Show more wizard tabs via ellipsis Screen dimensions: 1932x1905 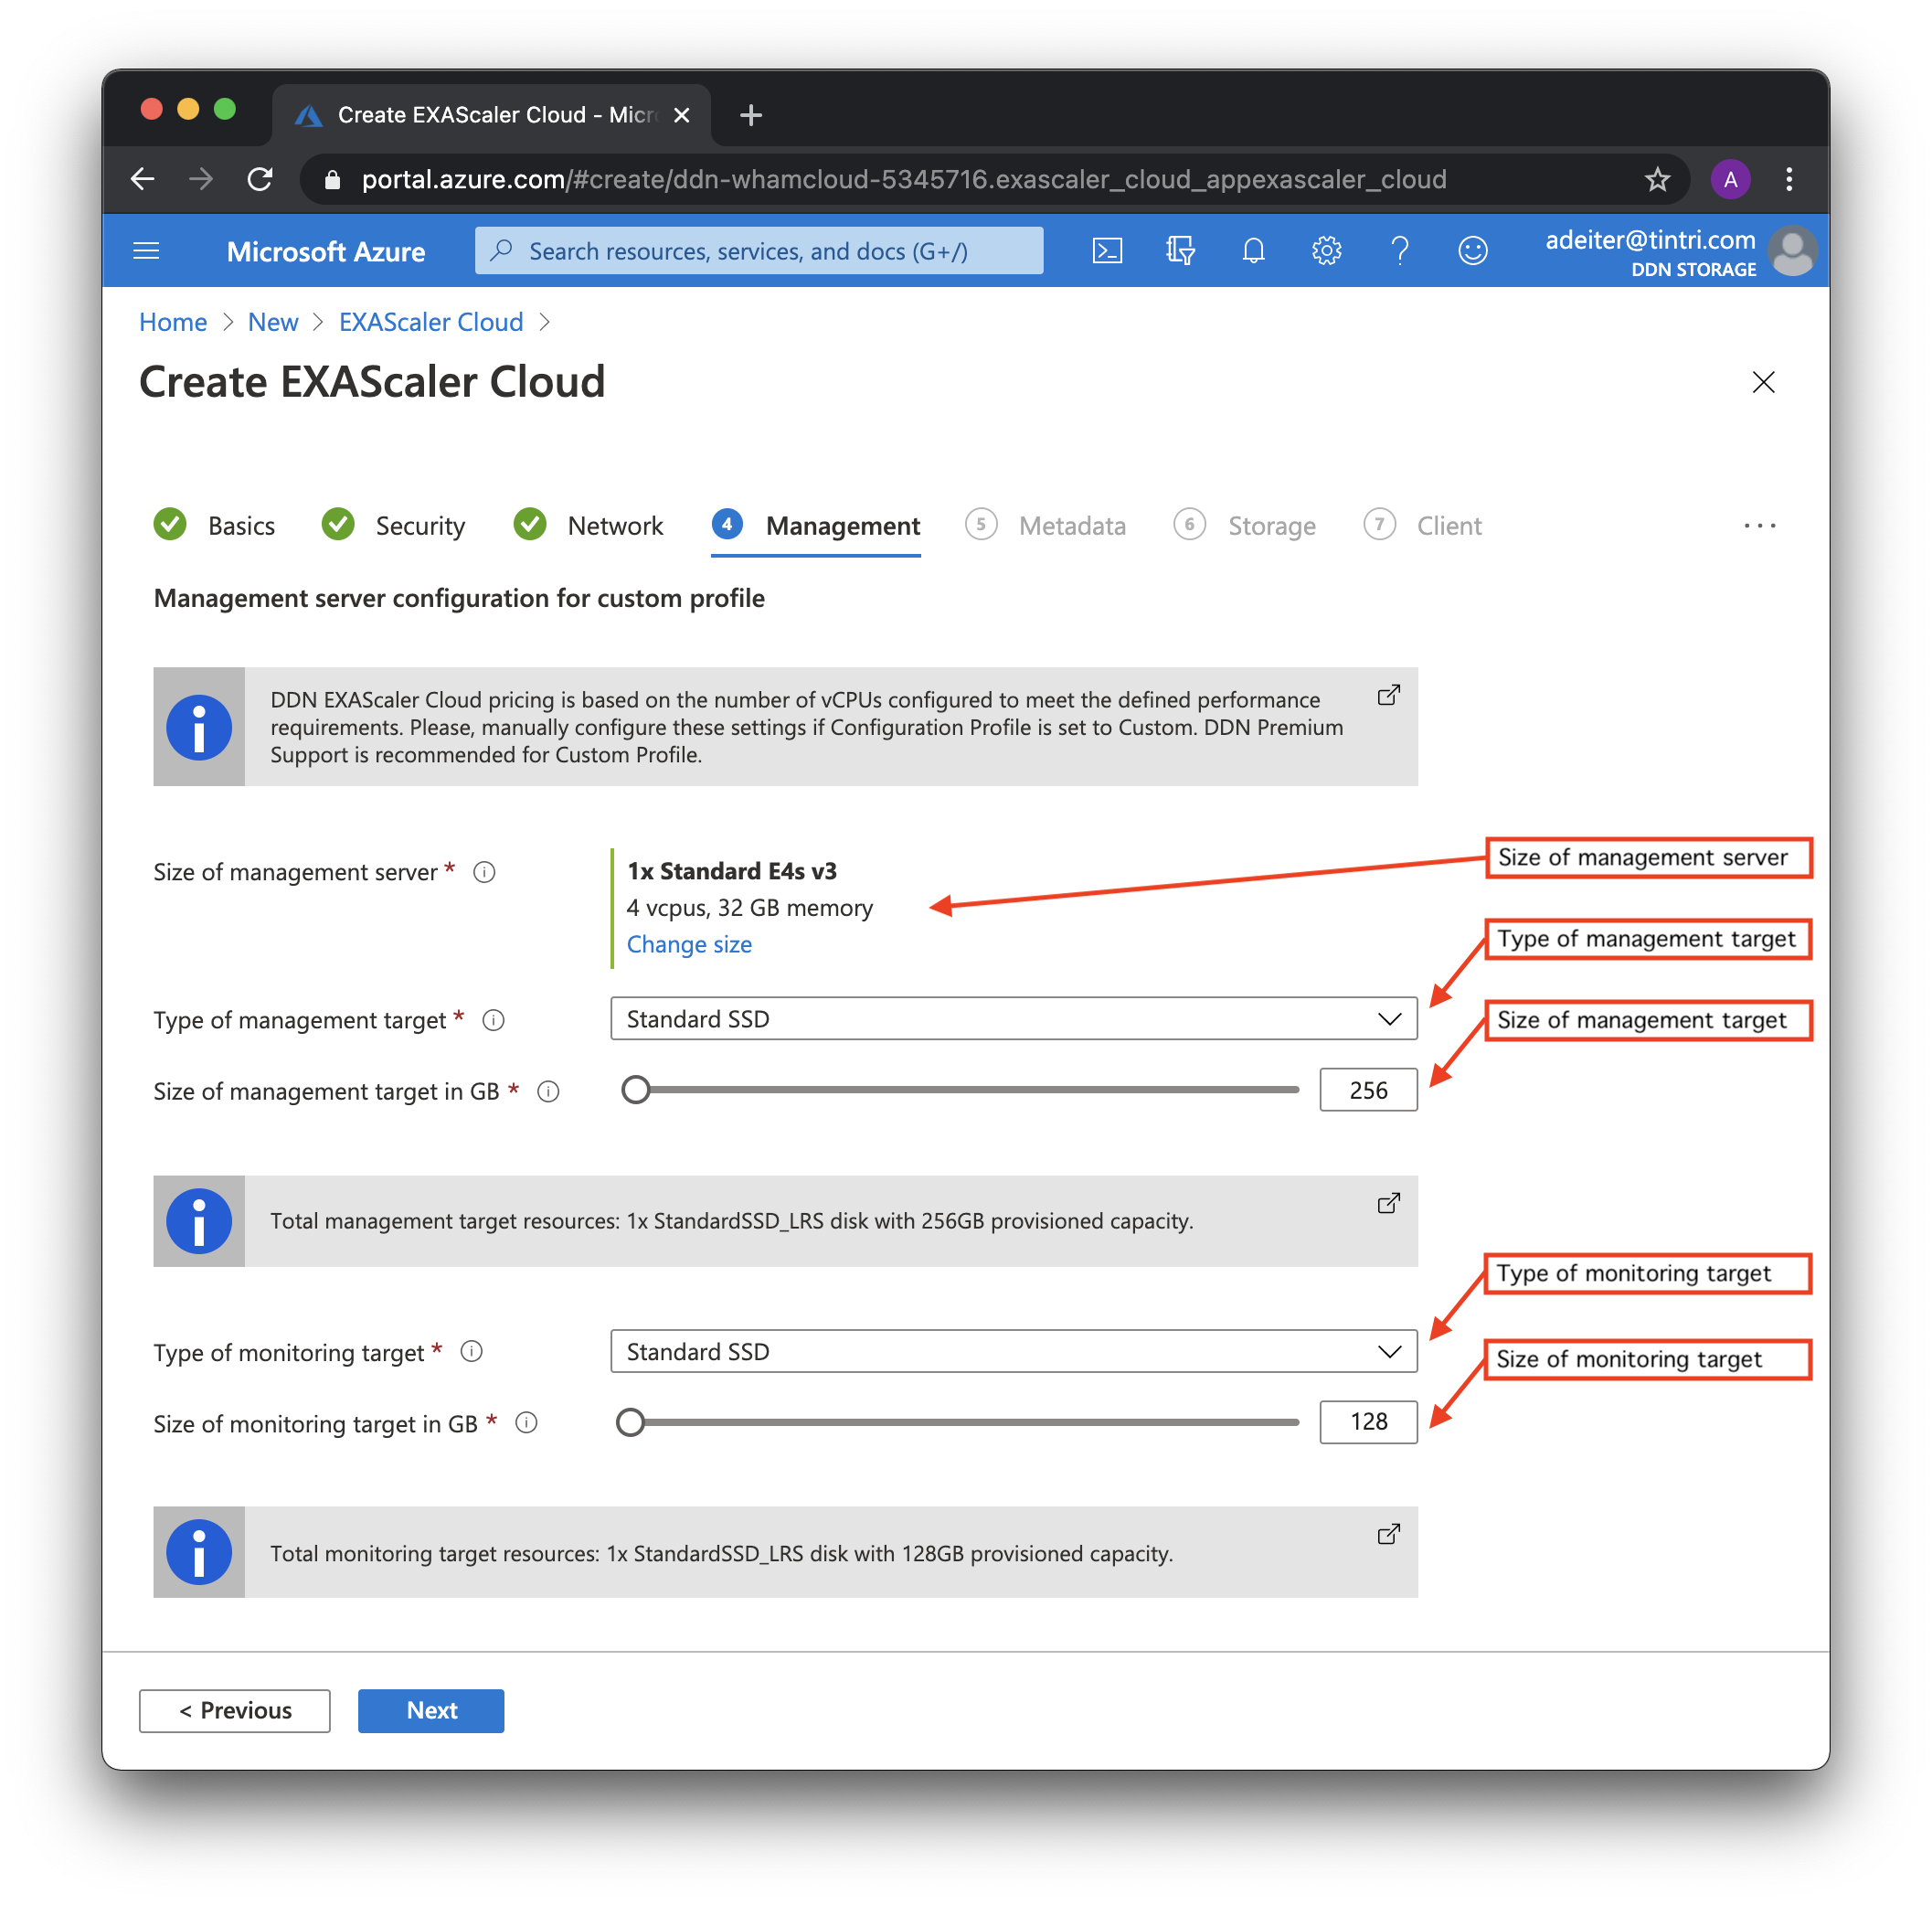(x=1759, y=525)
